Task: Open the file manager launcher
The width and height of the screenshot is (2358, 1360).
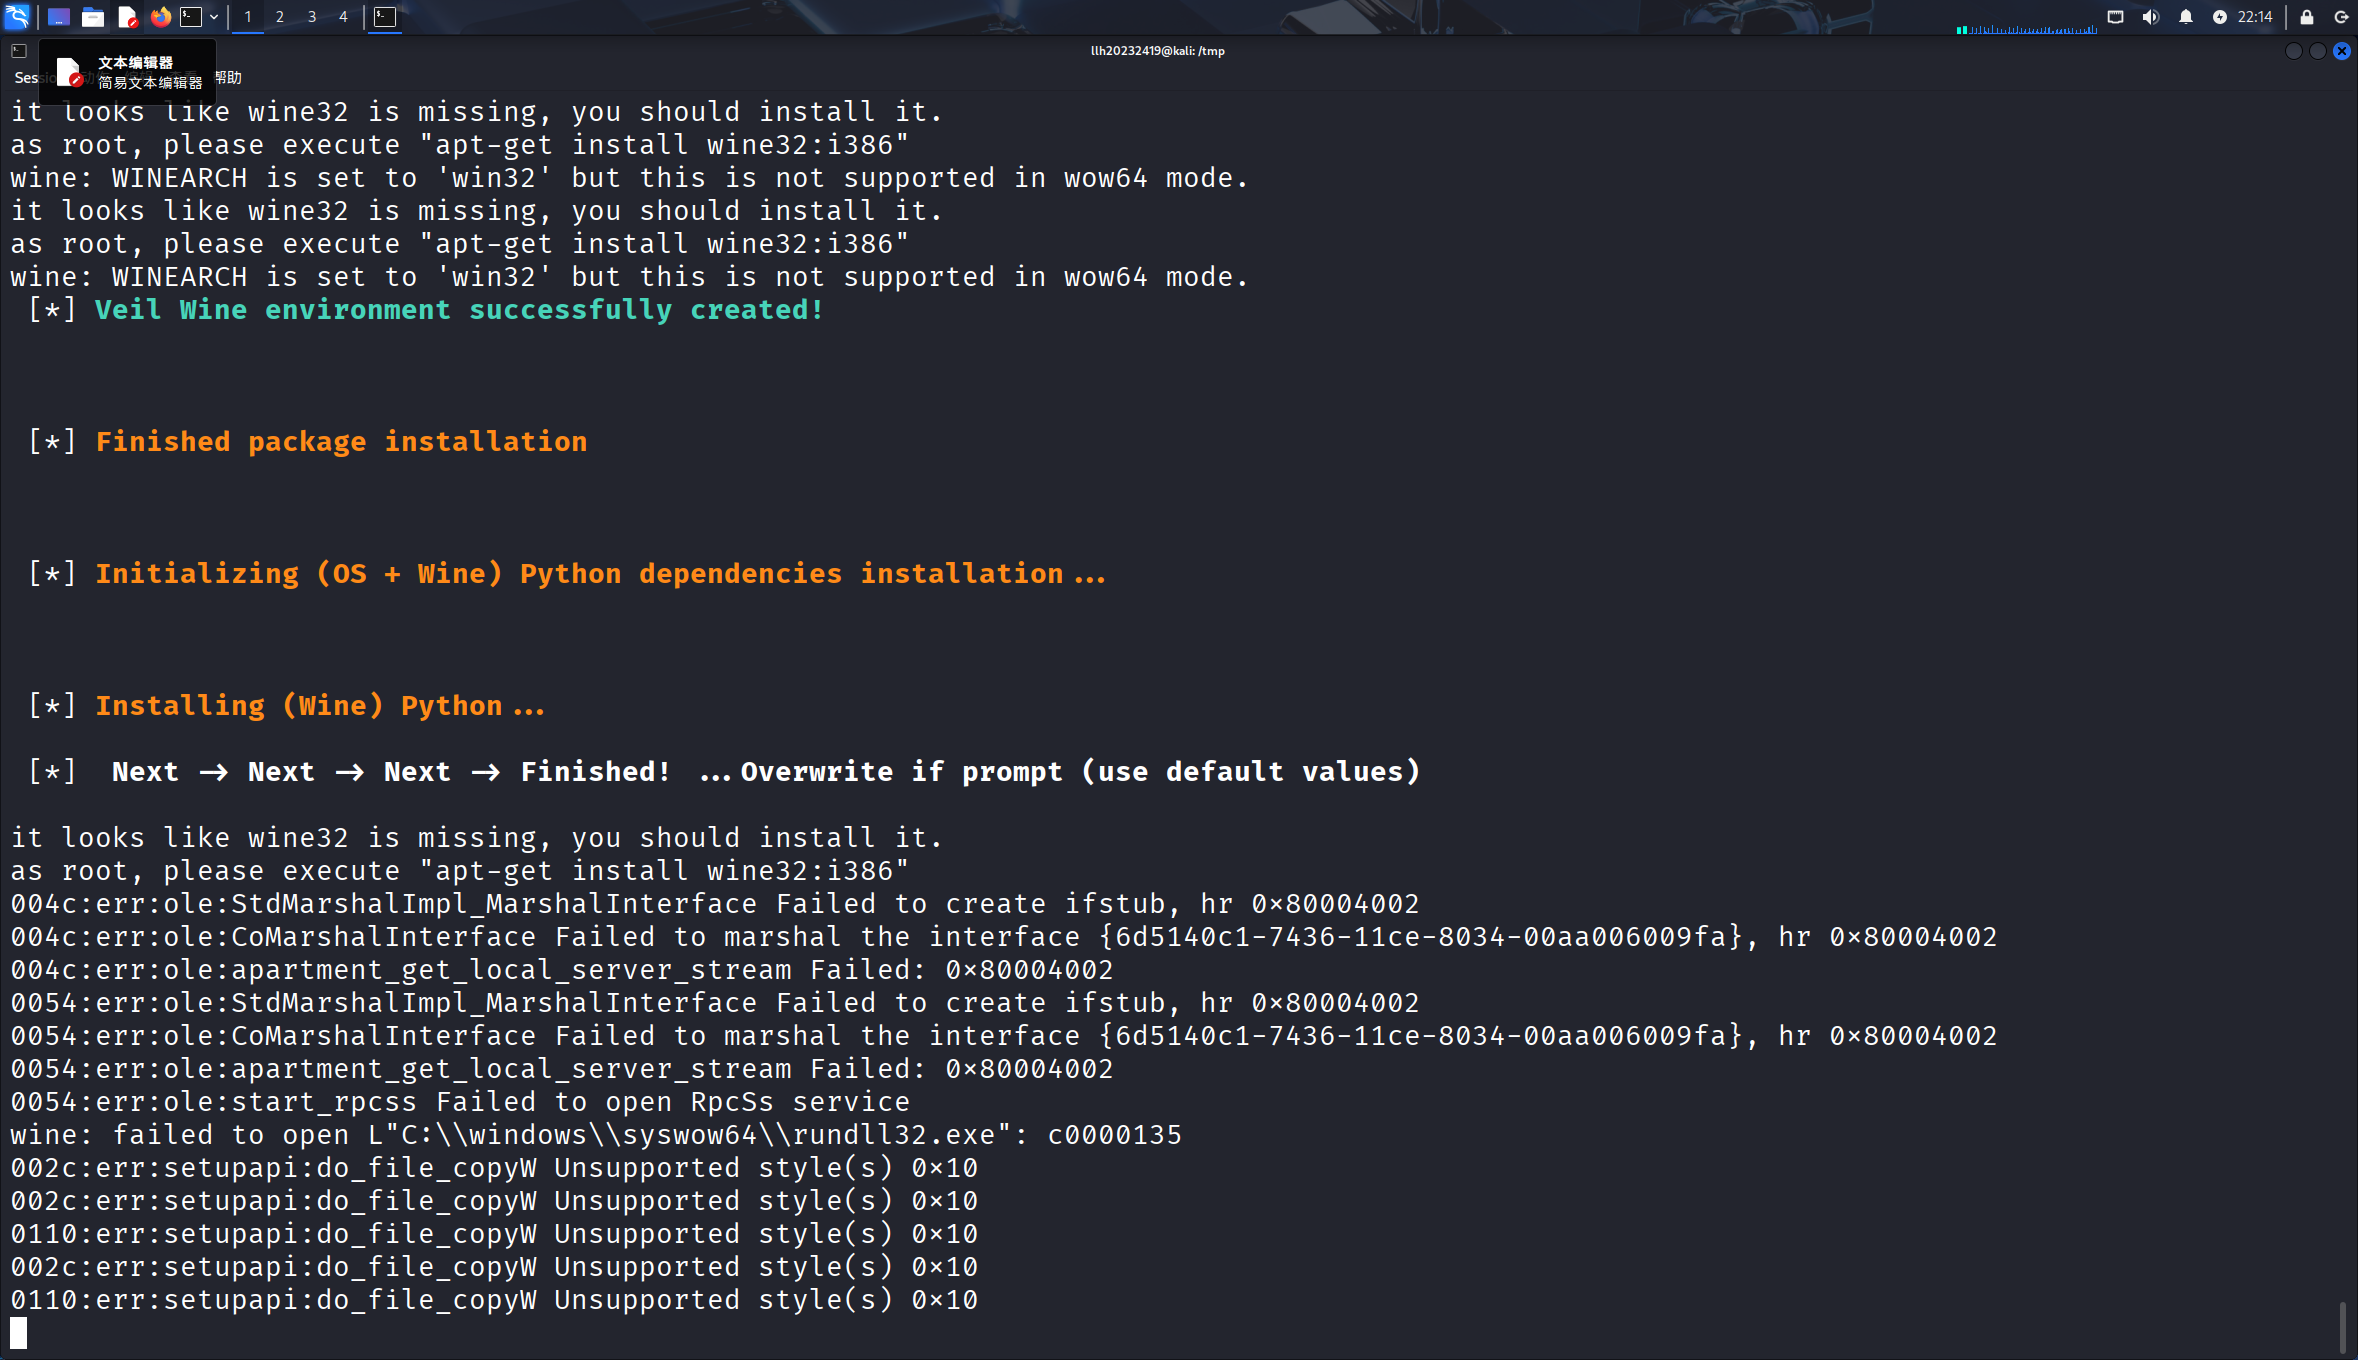Action: point(93,17)
